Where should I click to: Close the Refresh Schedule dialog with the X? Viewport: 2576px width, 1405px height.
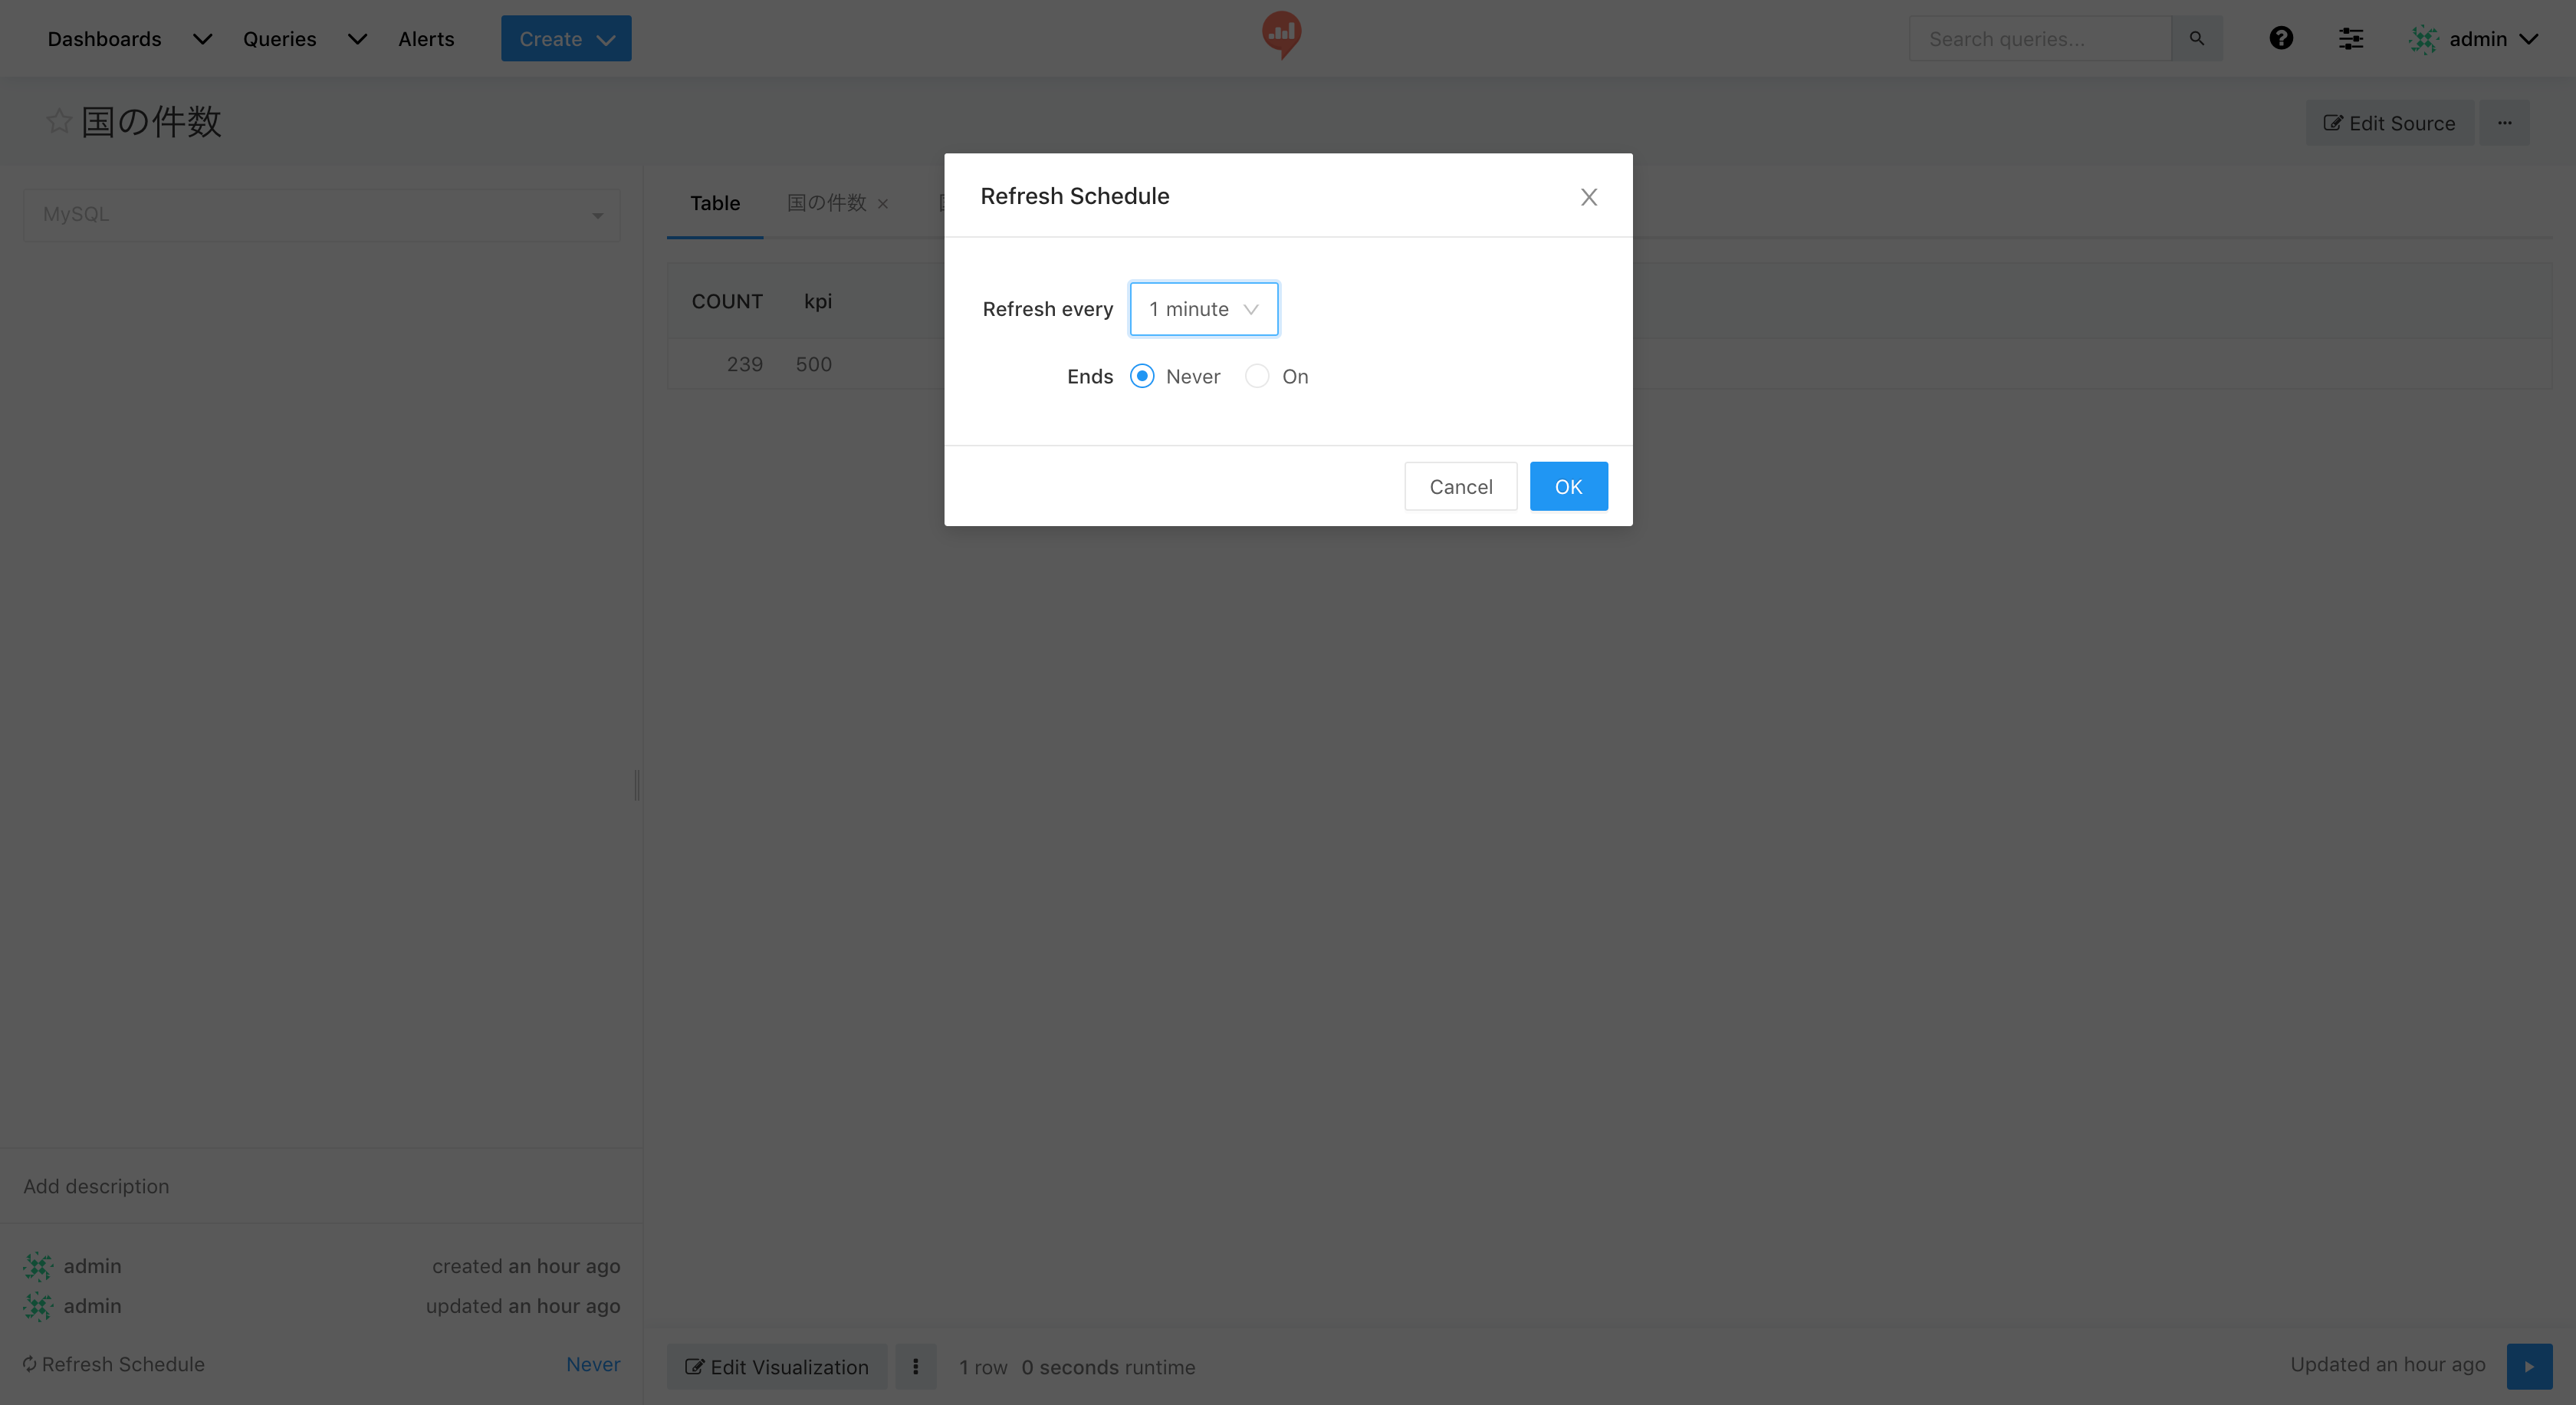point(1588,197)
